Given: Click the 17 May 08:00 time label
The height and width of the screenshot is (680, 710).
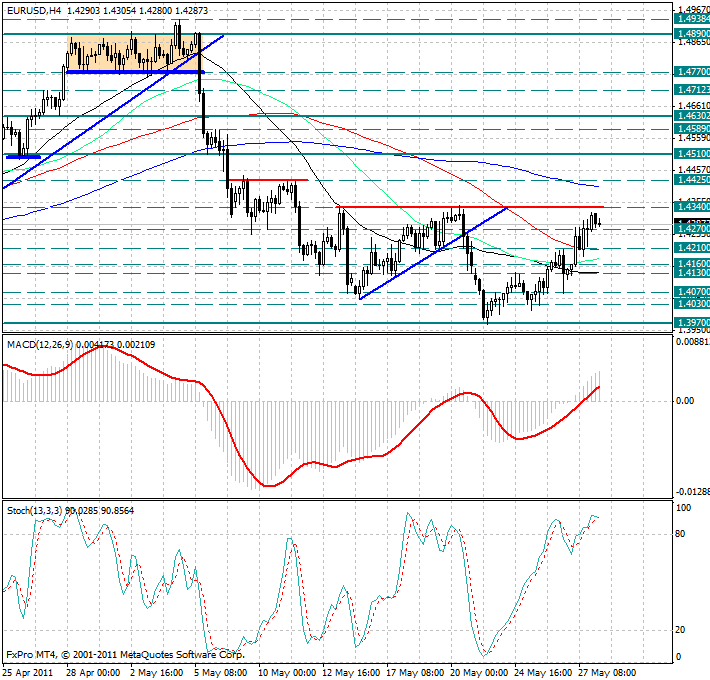Looking at the screenshot, I should coord(415,673).
